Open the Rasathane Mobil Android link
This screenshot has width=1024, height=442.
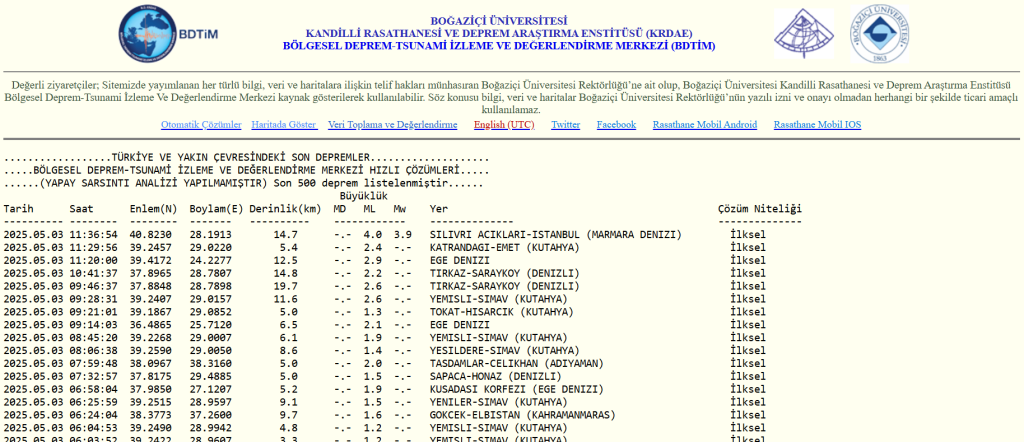tap(705, 125)
